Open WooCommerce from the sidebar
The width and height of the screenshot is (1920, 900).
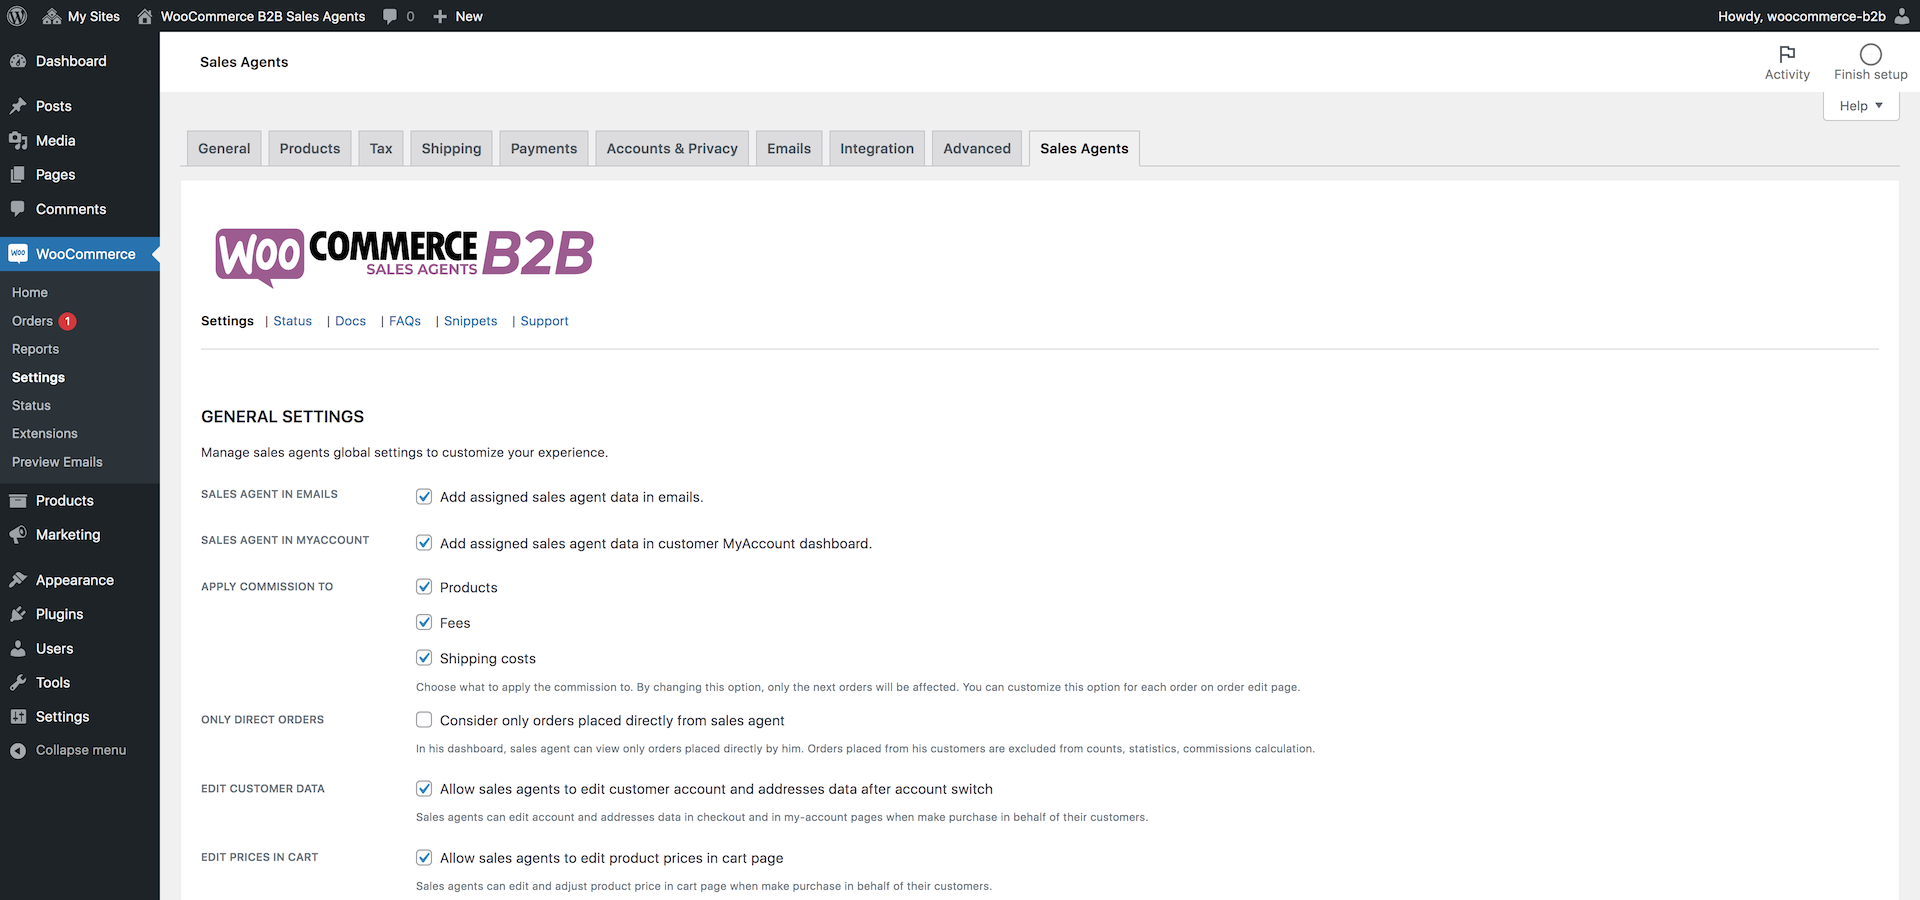click(x=85, y=253)
